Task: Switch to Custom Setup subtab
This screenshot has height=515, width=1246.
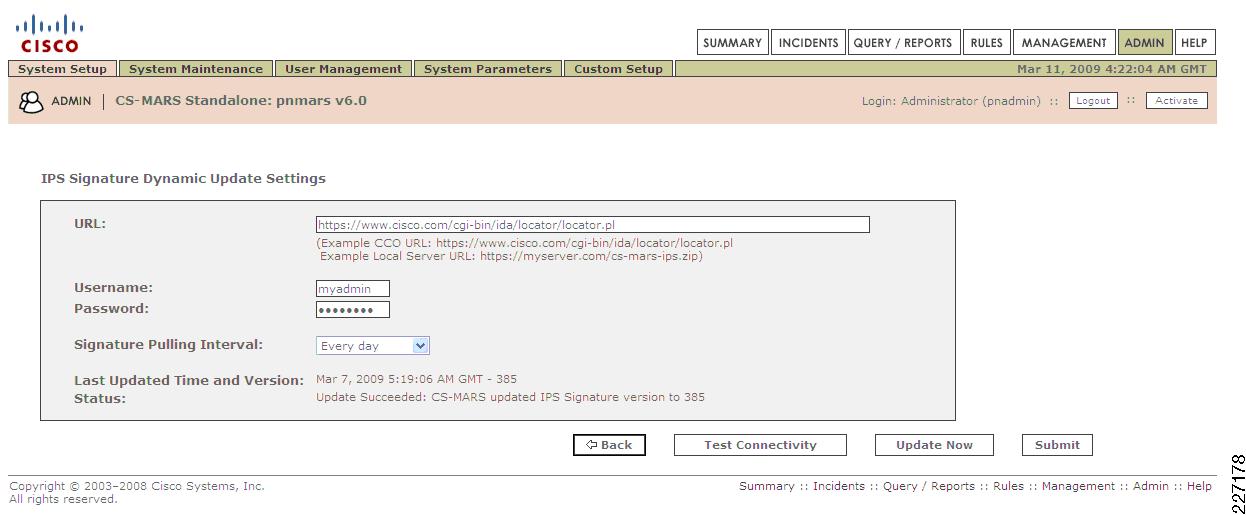Action: 618,69
